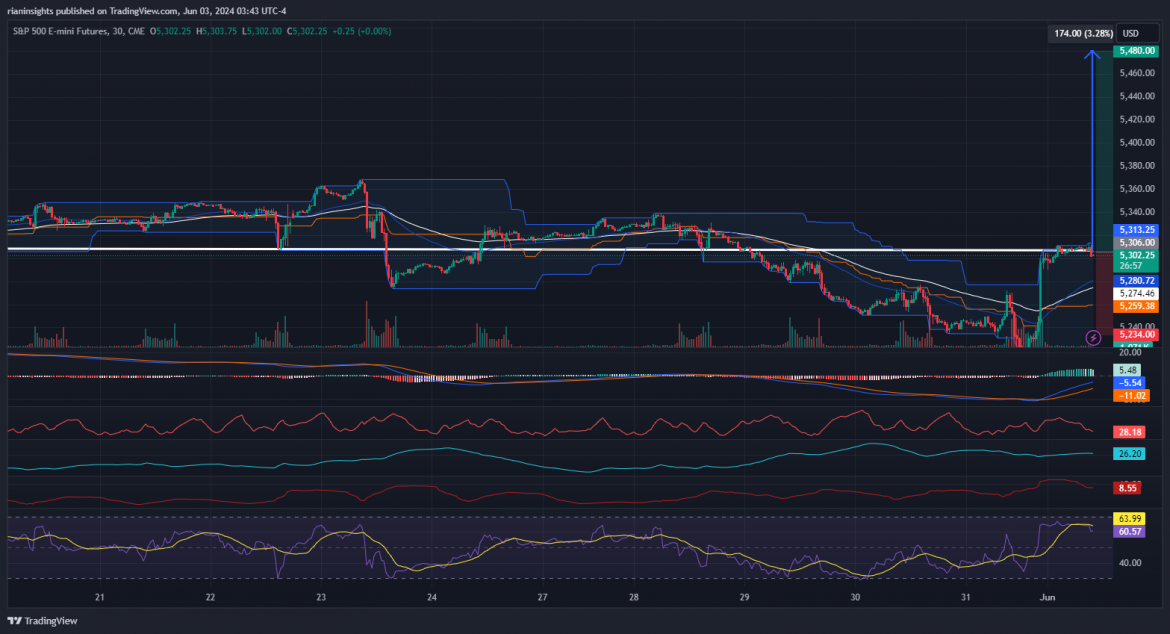1170x634 pixels.
Task: Click the red 5,234.00 stop price label
Action: click(x=1138, y=335)
